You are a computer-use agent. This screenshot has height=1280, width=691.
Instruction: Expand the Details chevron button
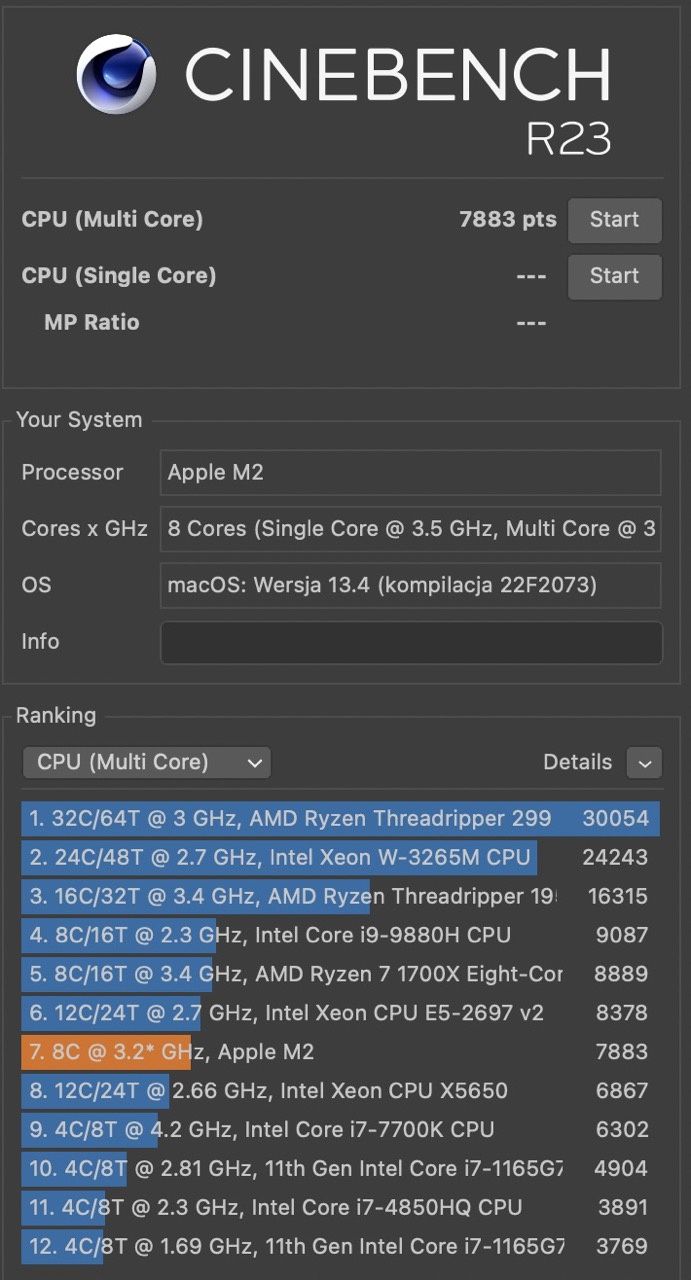tap(644, 763)
